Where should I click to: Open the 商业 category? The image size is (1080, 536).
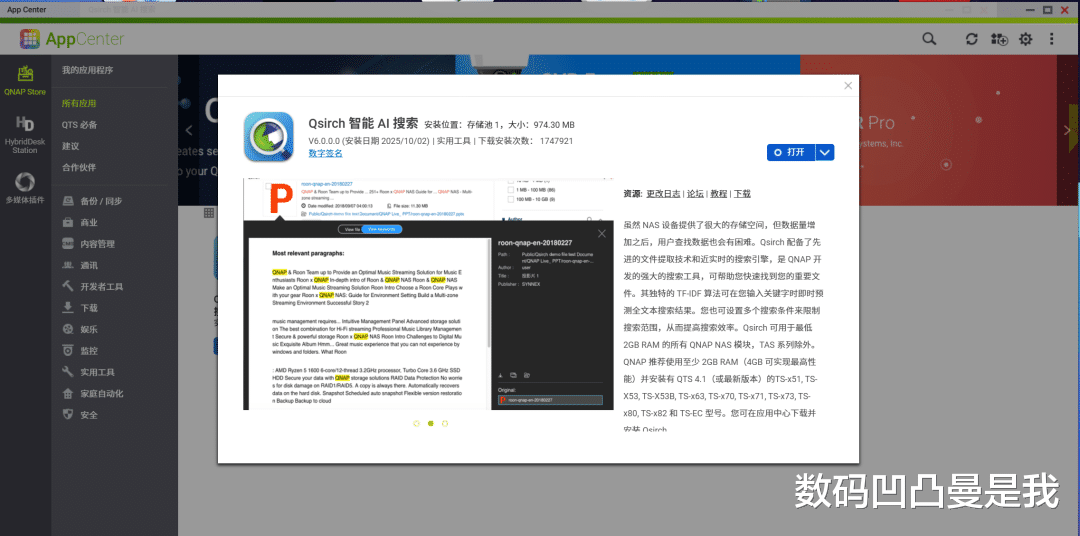click(x=80, y=223)
